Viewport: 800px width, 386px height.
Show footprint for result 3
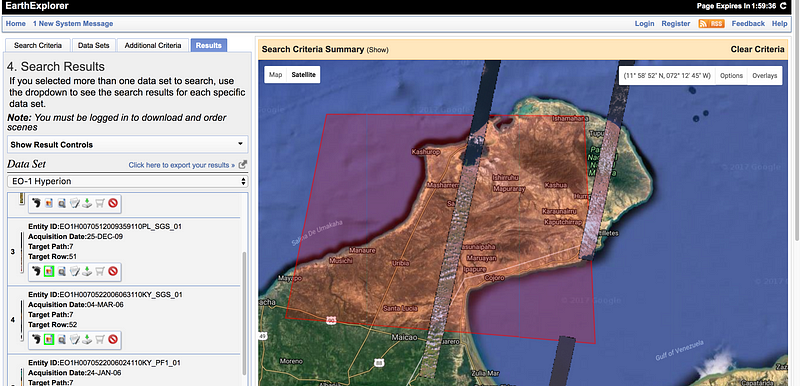37,271
